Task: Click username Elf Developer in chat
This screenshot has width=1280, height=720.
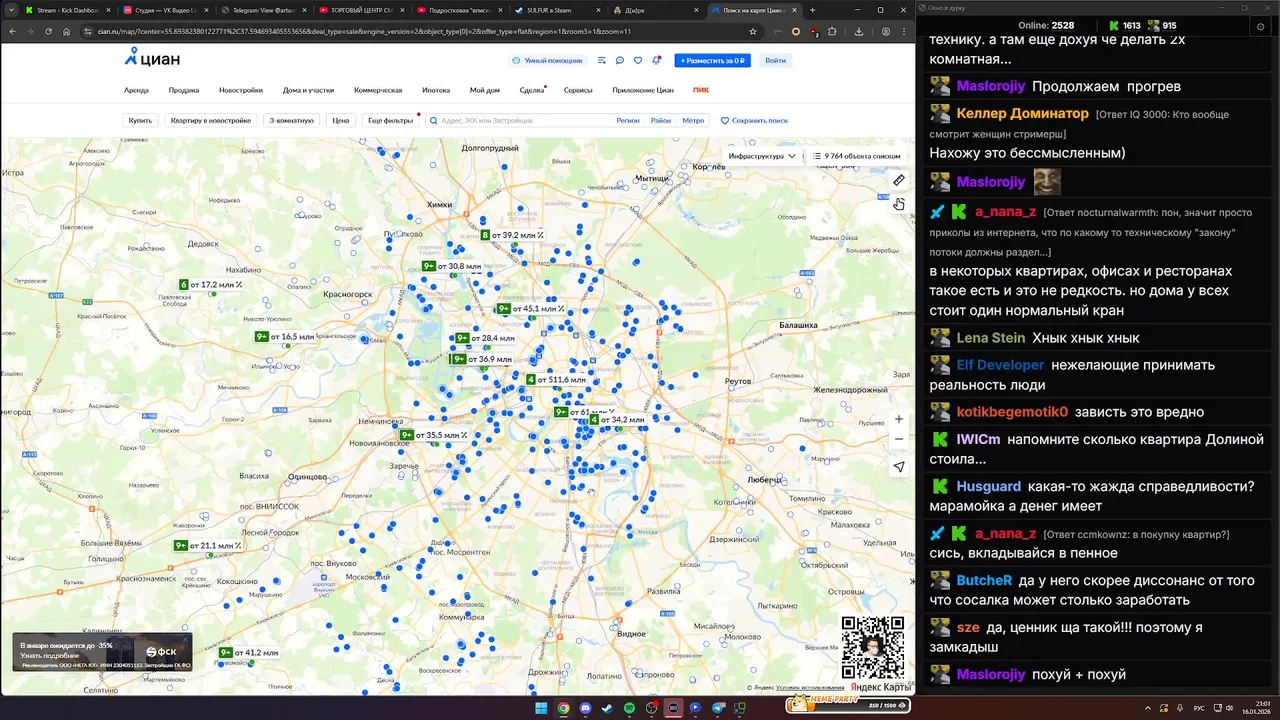Action: (x=1000, y=365)
